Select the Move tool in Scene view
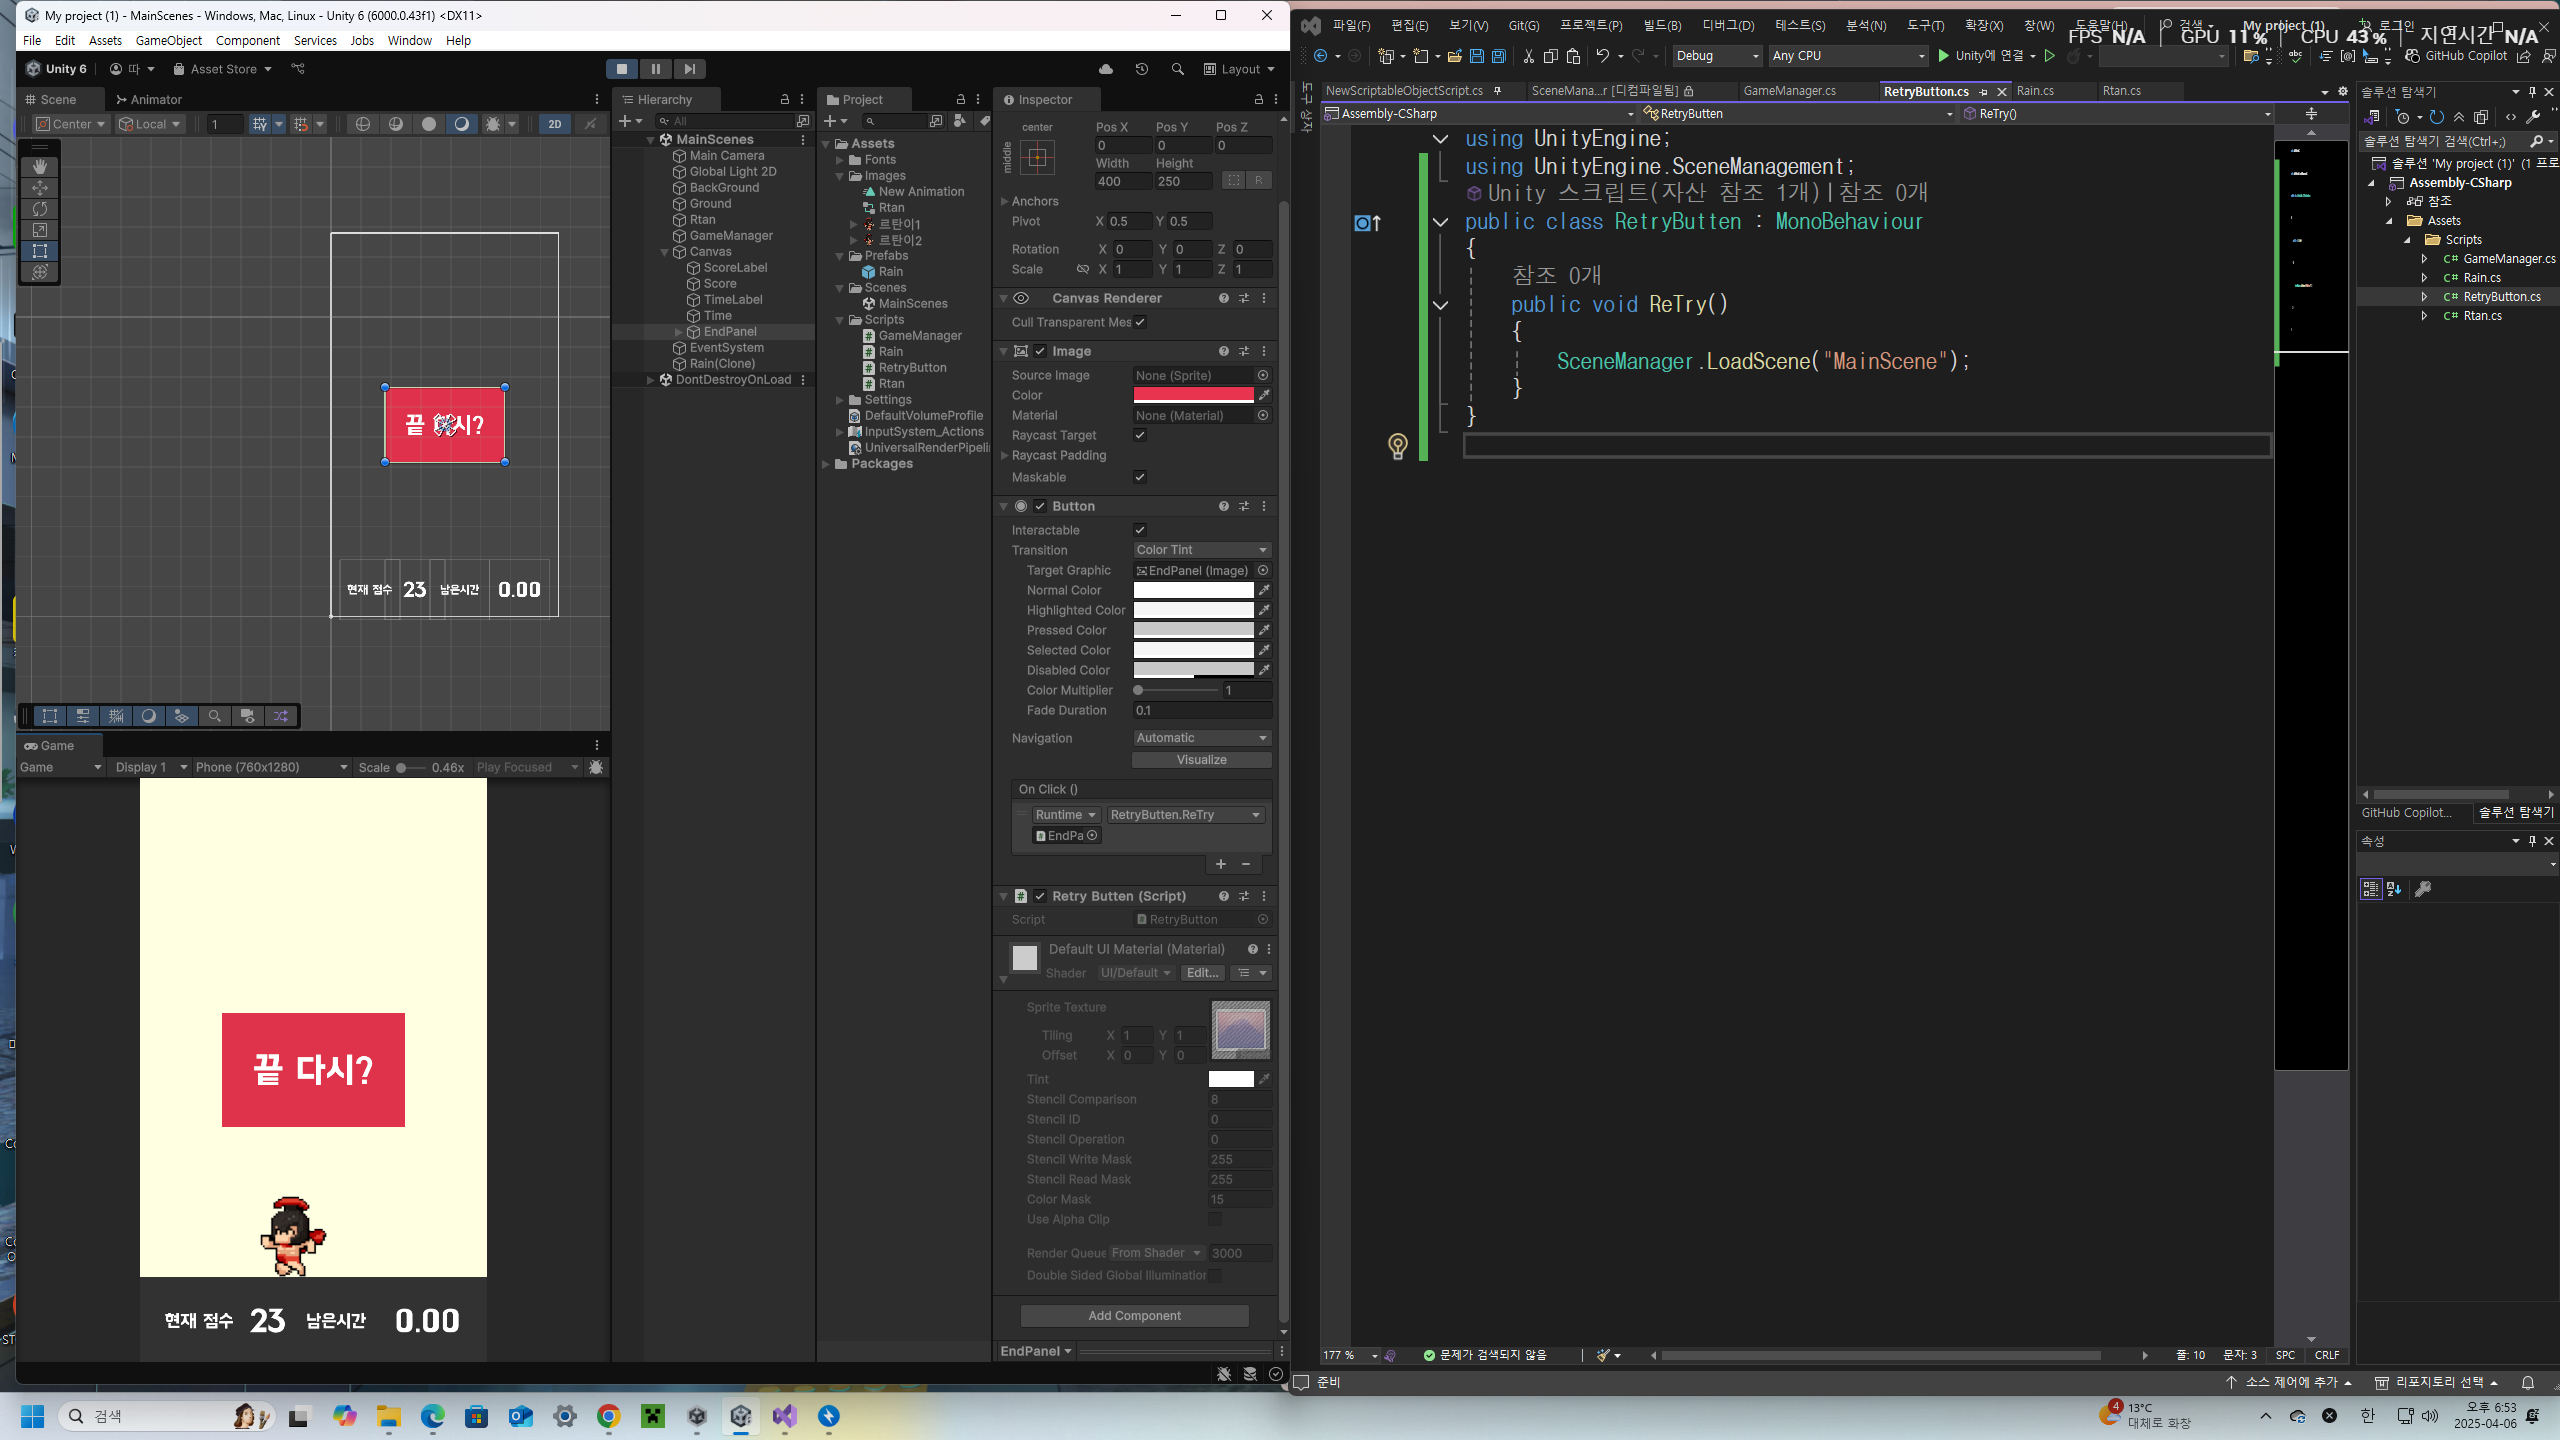 point(40,188)
